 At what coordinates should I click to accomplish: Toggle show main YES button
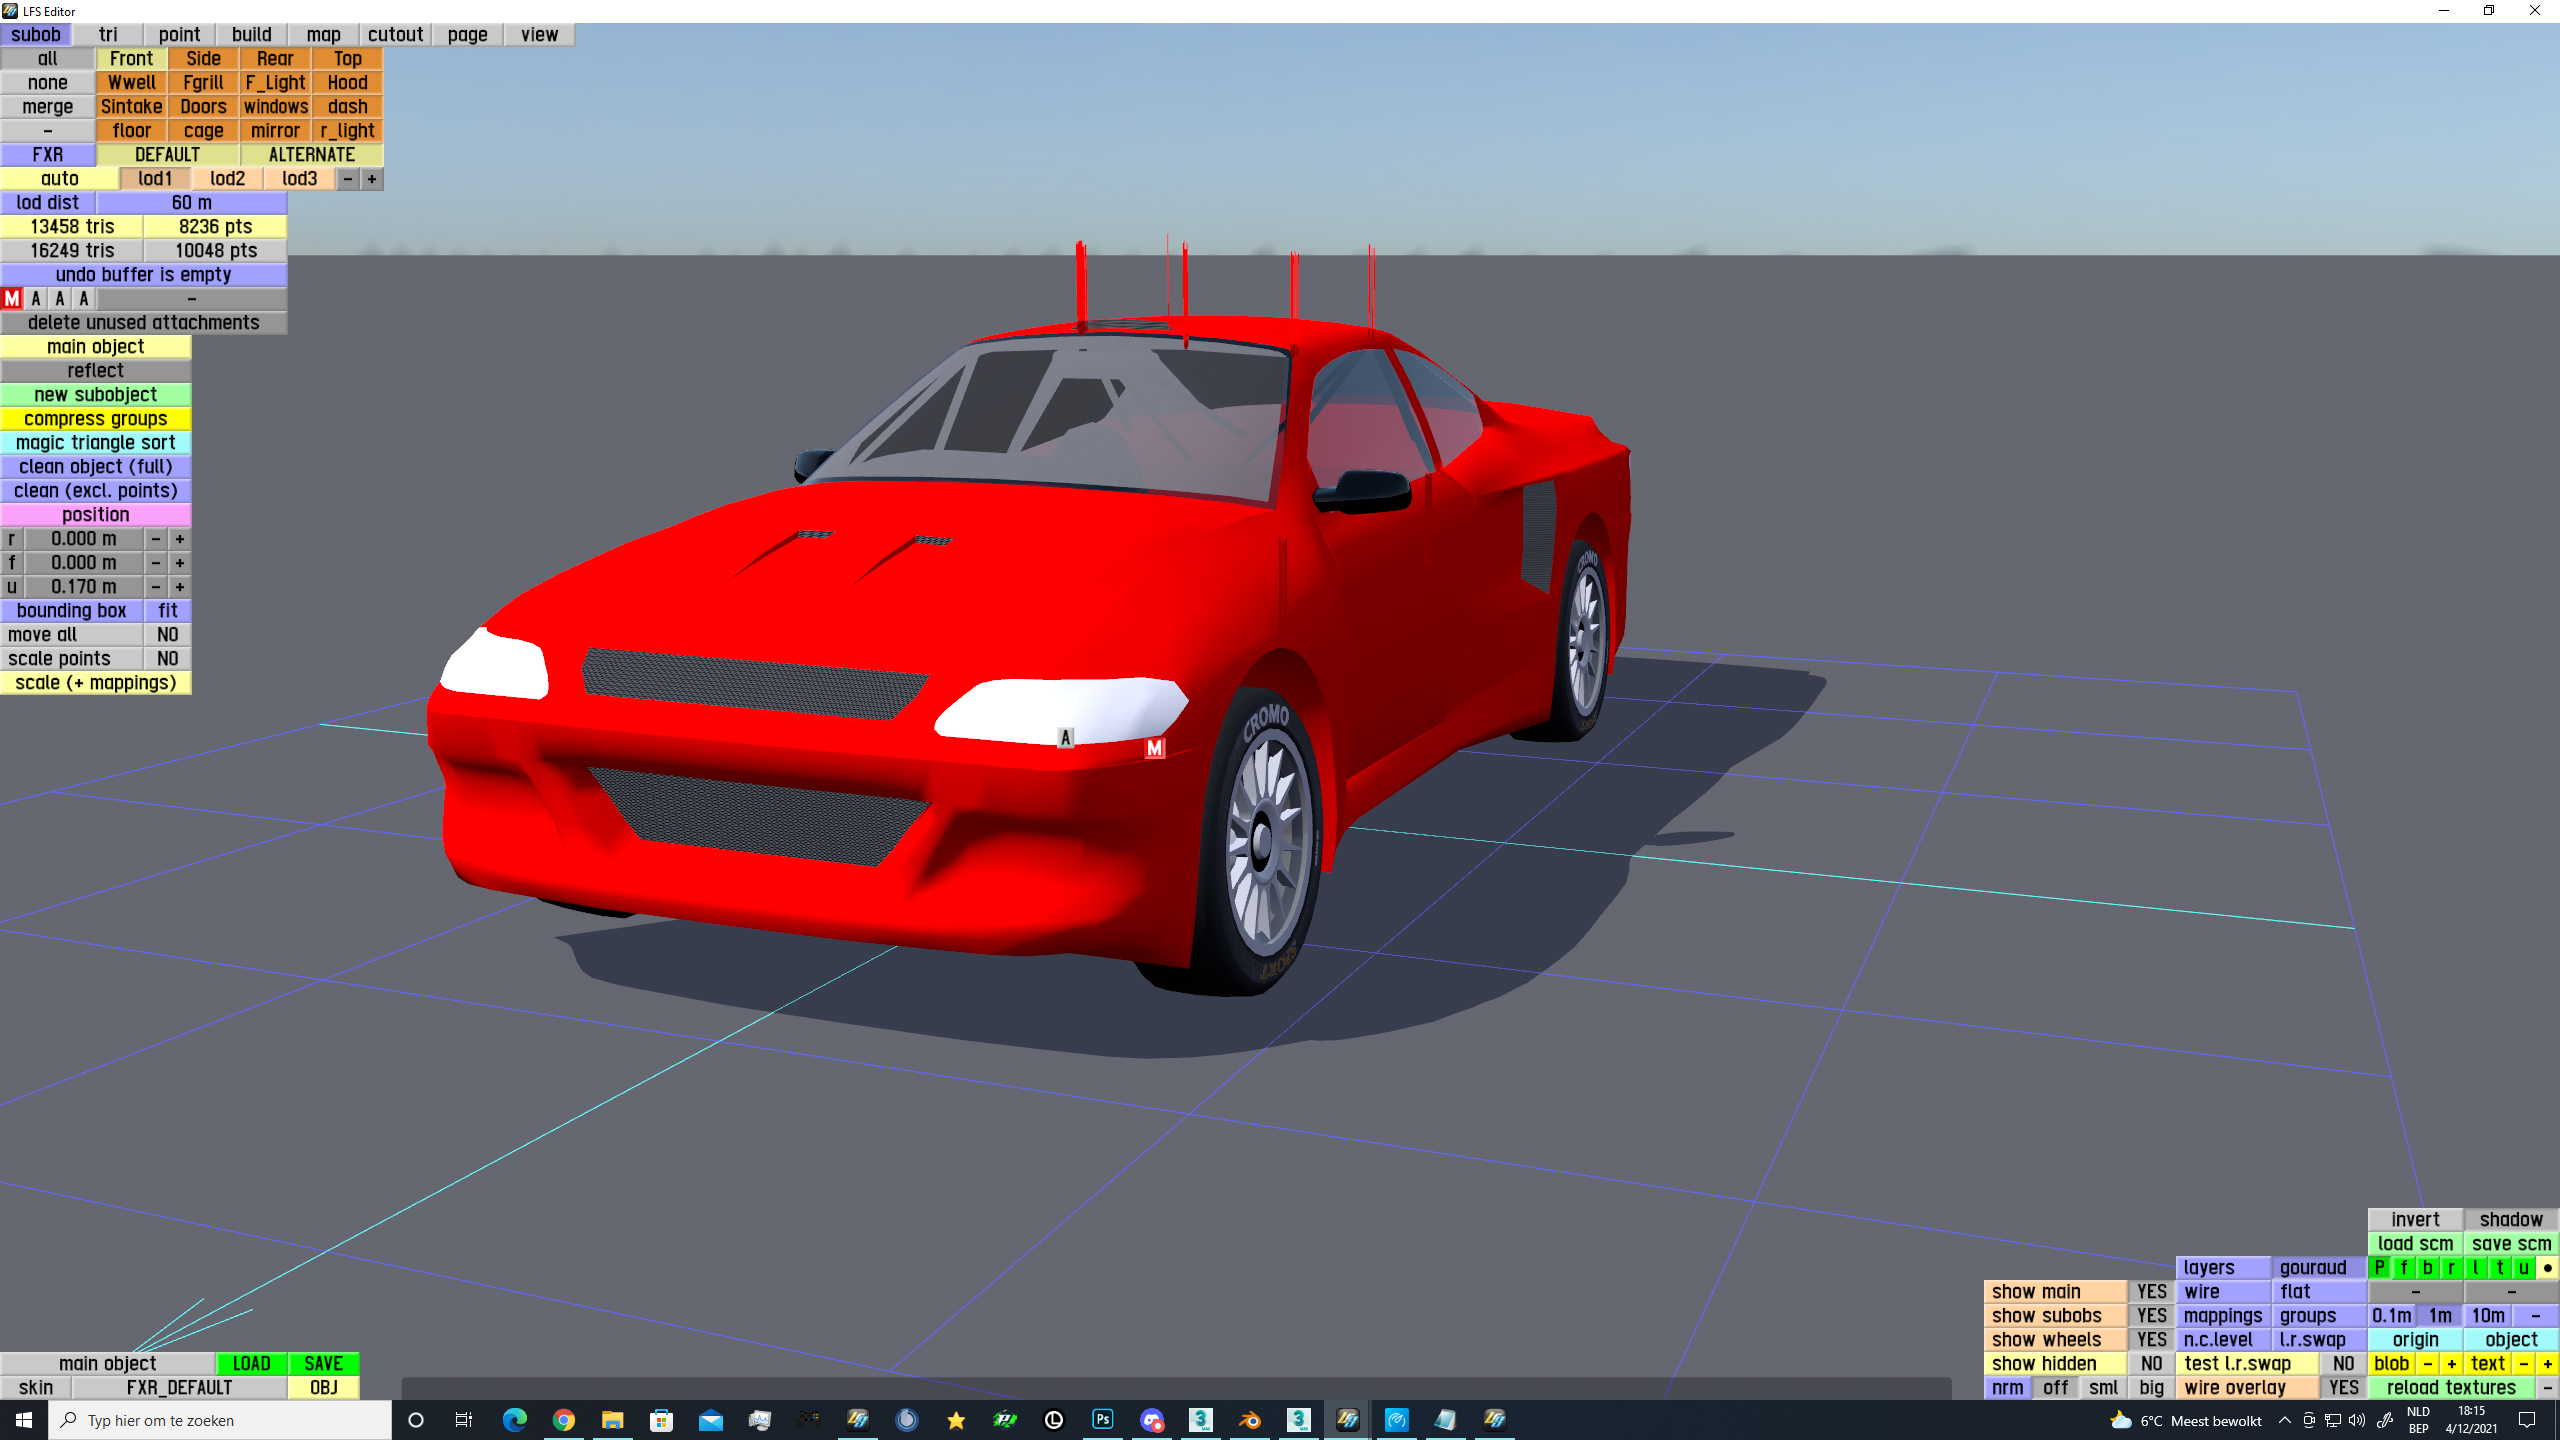[2151, 1292]
